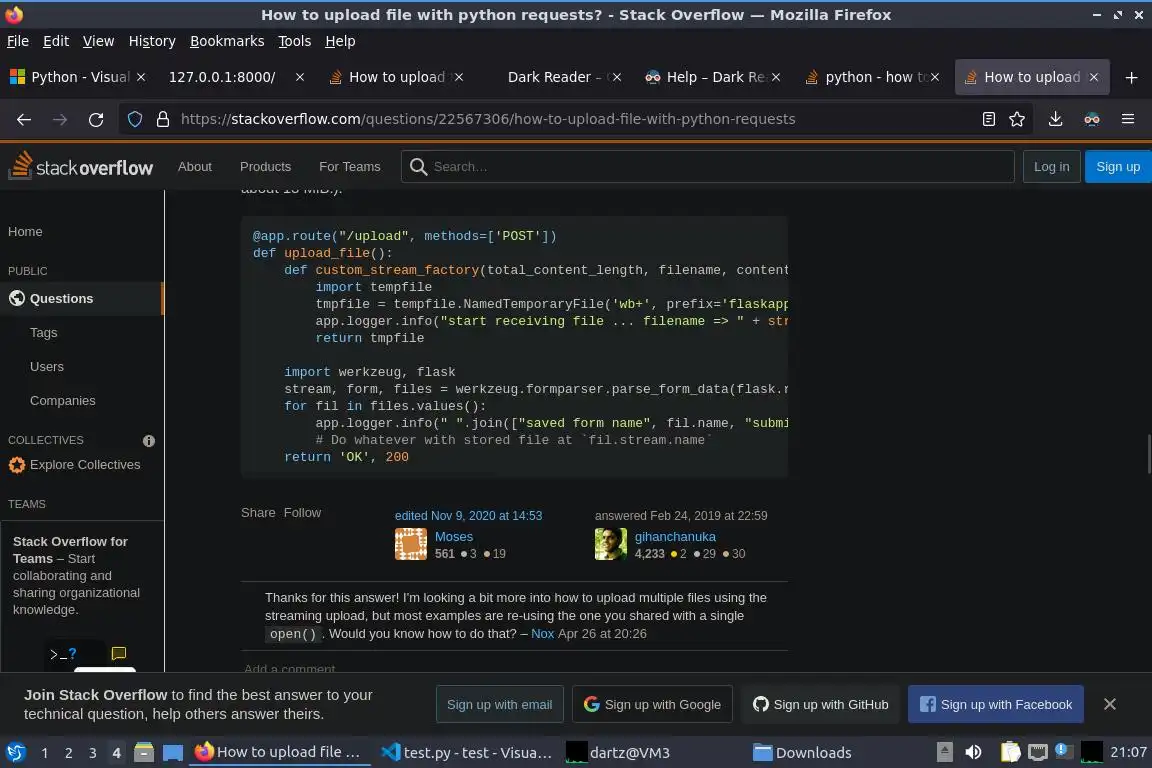Open a new tab with plus button
Screen dimensions: 1152x768
pyautogui.click(x=1131, y=77)
